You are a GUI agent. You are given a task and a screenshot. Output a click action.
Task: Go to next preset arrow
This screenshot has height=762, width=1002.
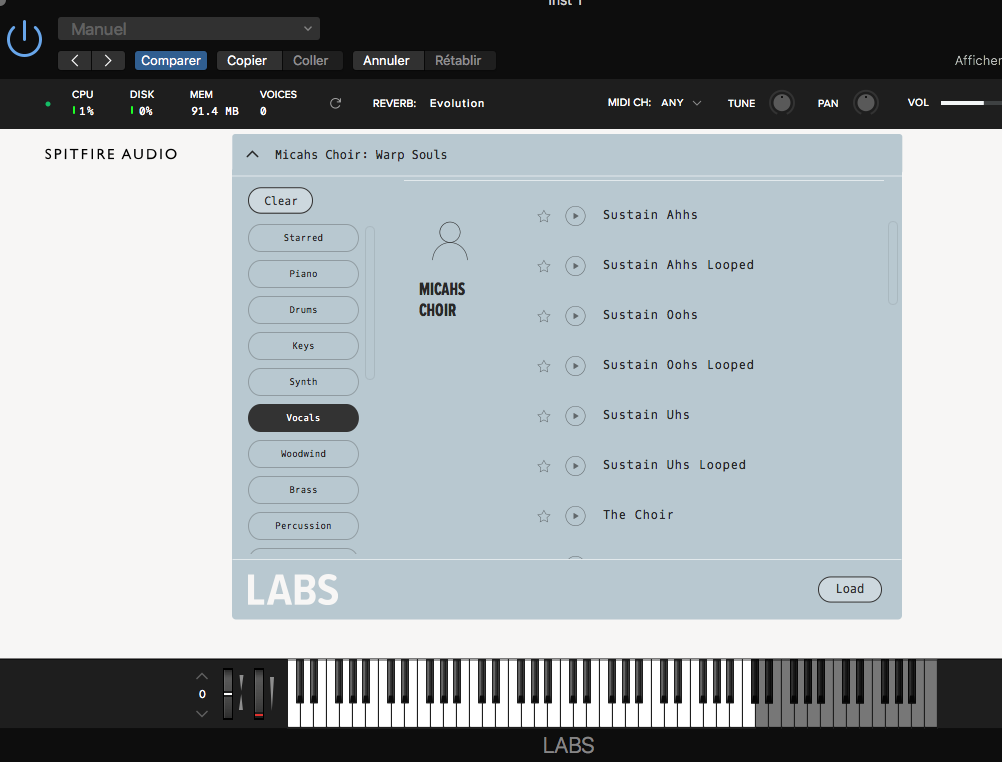pos(108,61)
